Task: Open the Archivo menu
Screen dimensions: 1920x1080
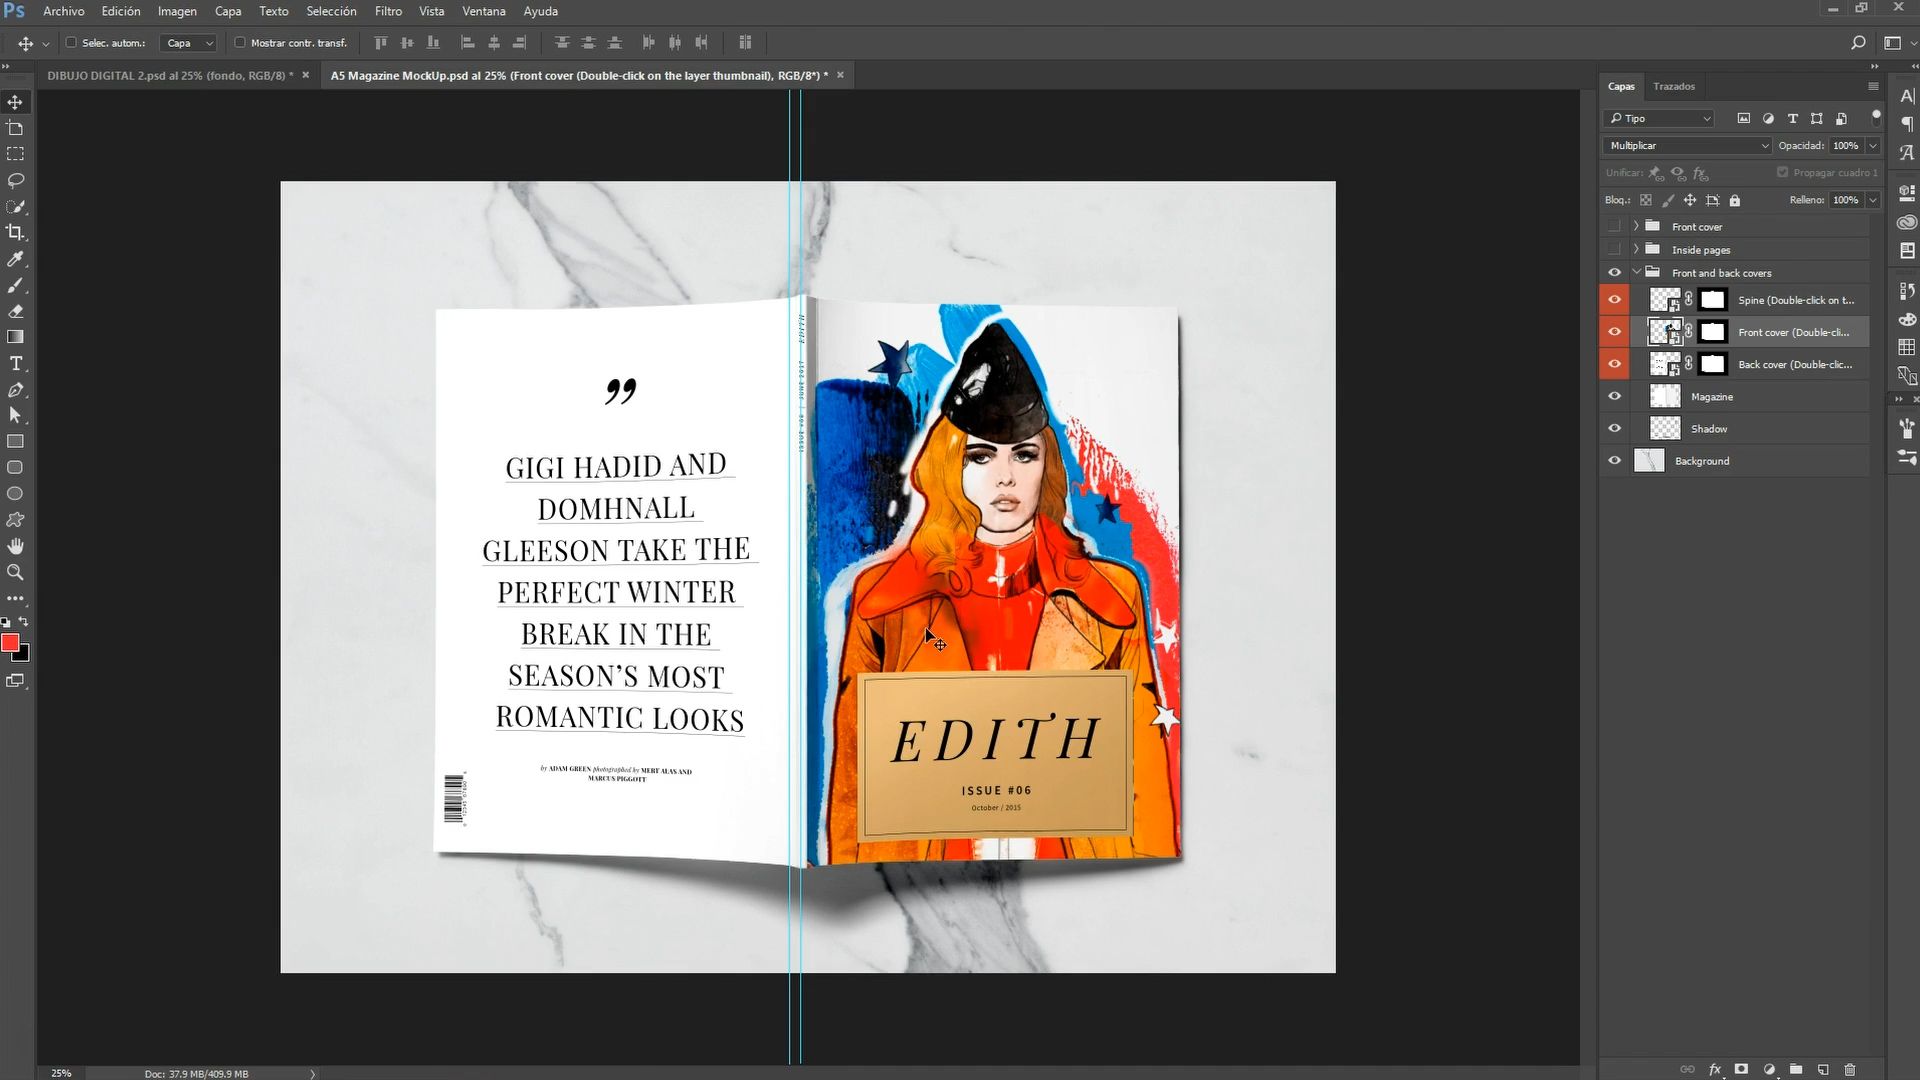Action: click(x=64, y=11)
